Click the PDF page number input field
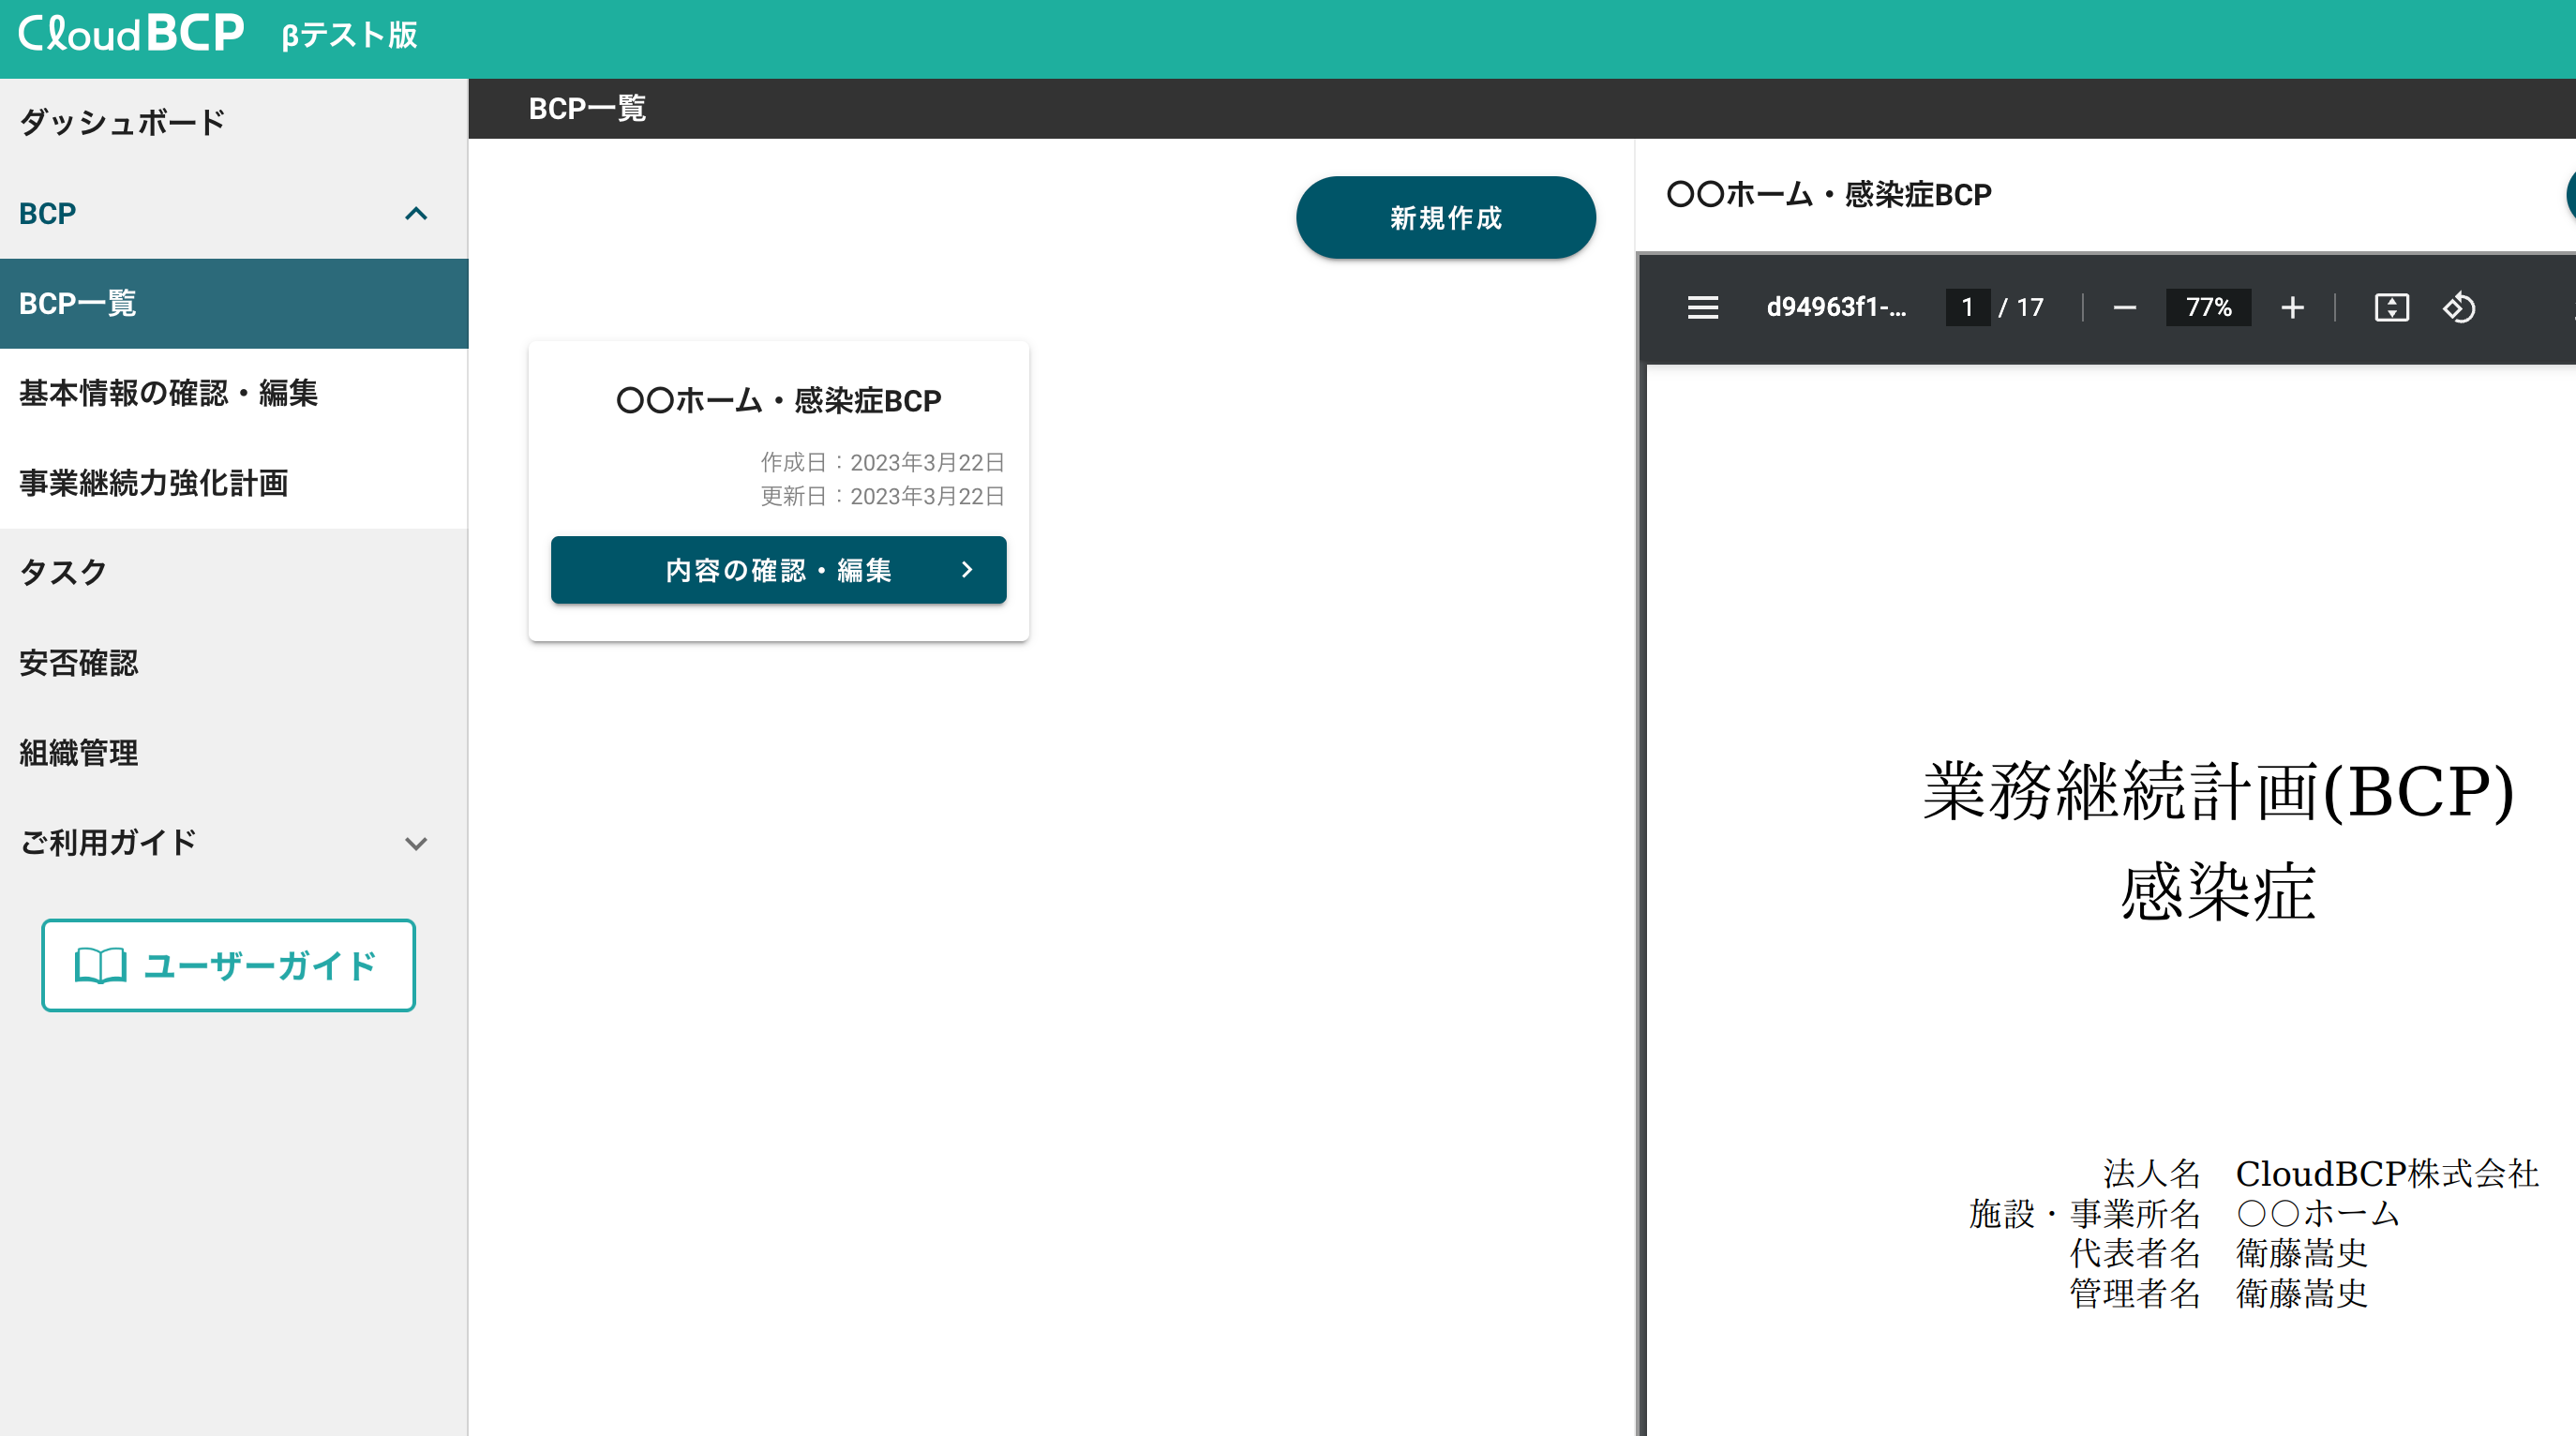 coord(1966,307)
